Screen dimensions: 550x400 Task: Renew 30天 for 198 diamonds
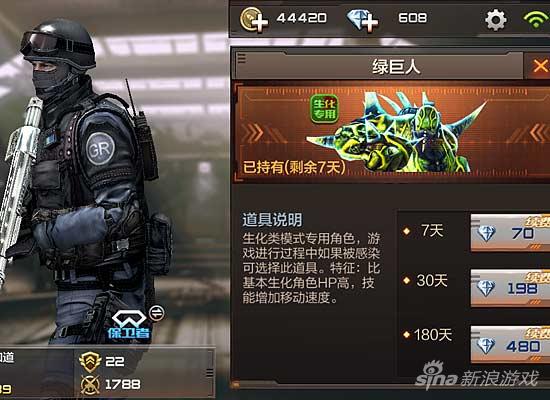pos(510,288)
